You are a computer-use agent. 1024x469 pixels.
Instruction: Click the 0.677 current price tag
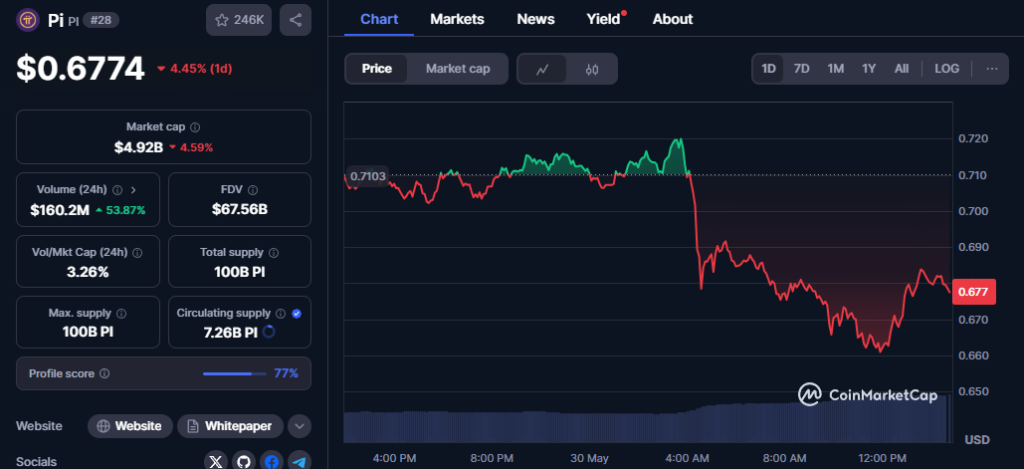coord(974,291)
